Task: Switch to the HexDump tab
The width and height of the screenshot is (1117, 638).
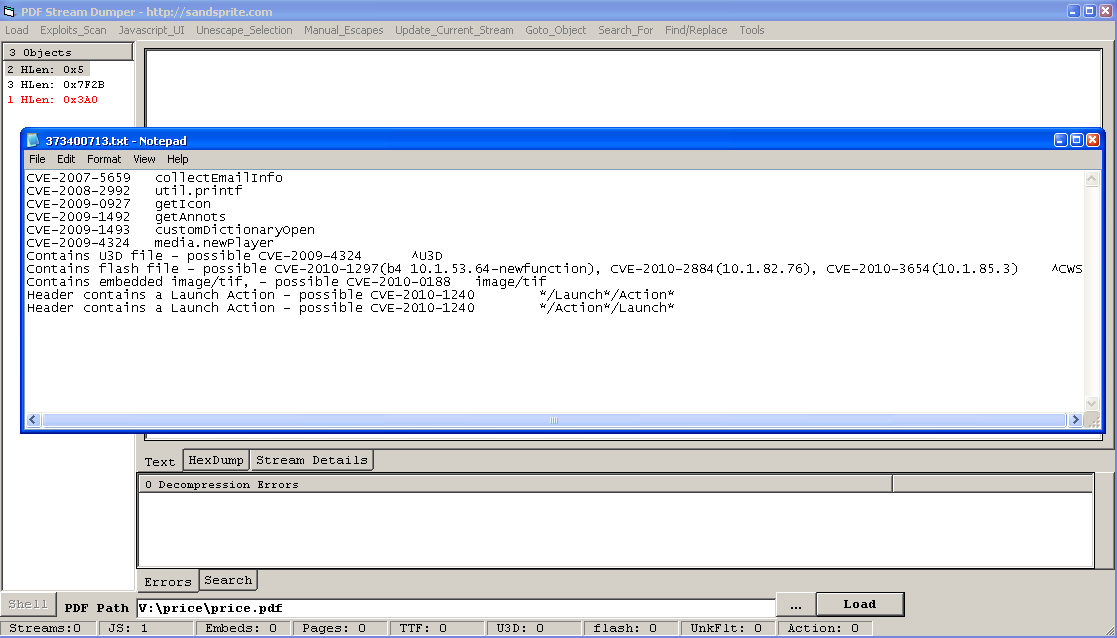Action: (x=216, y=461)
